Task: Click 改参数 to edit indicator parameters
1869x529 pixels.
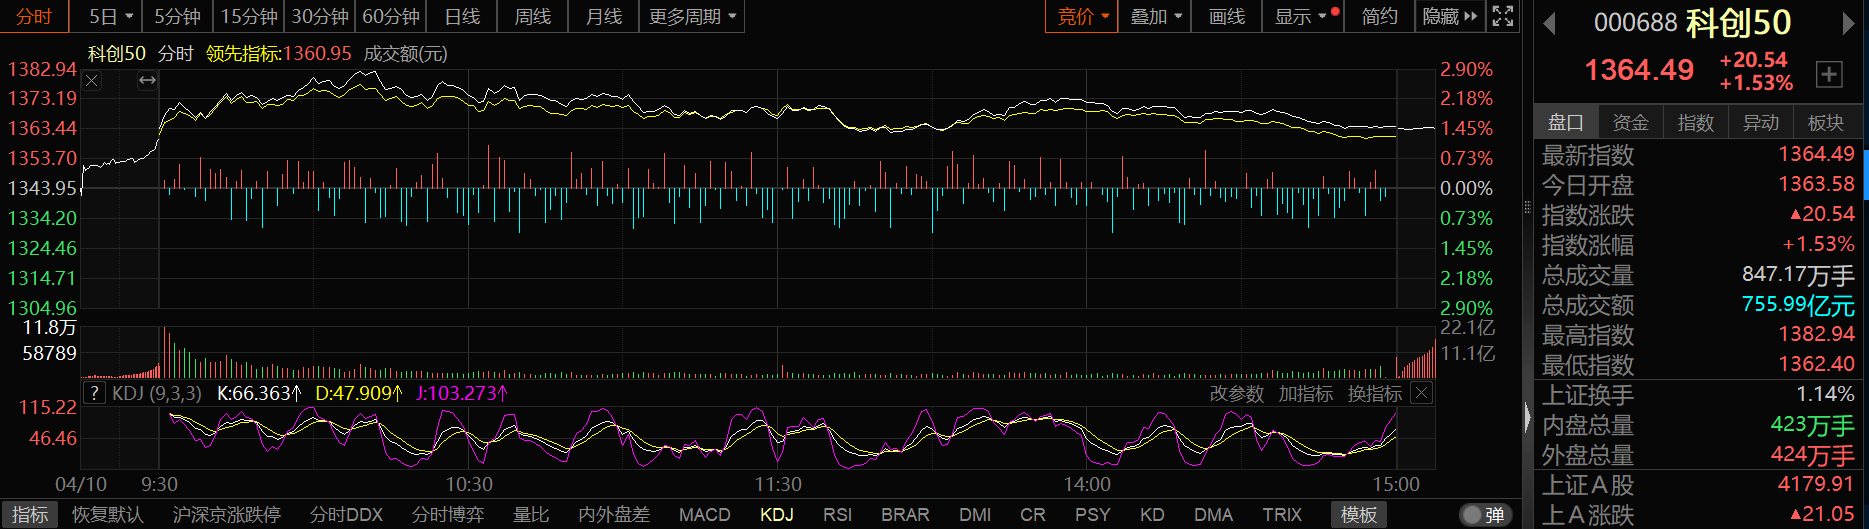Action: pyautogui.click(x=1236, y=394)
